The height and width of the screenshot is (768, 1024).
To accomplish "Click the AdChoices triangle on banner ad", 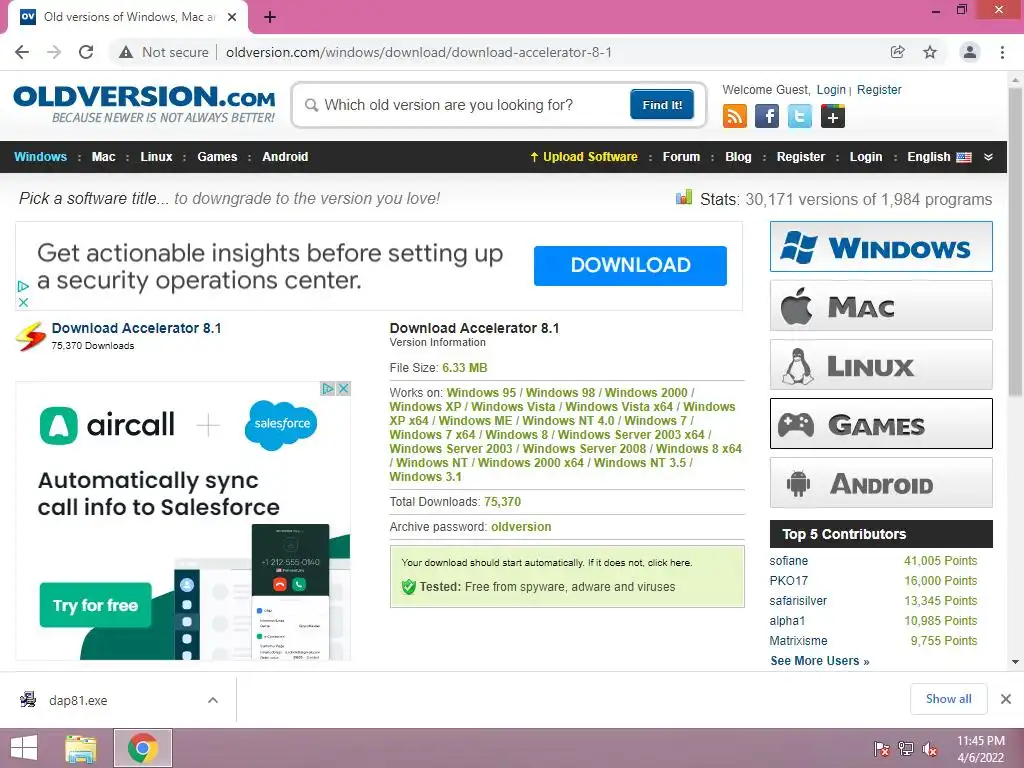I will pyautogui.click(x=23, y=286).
